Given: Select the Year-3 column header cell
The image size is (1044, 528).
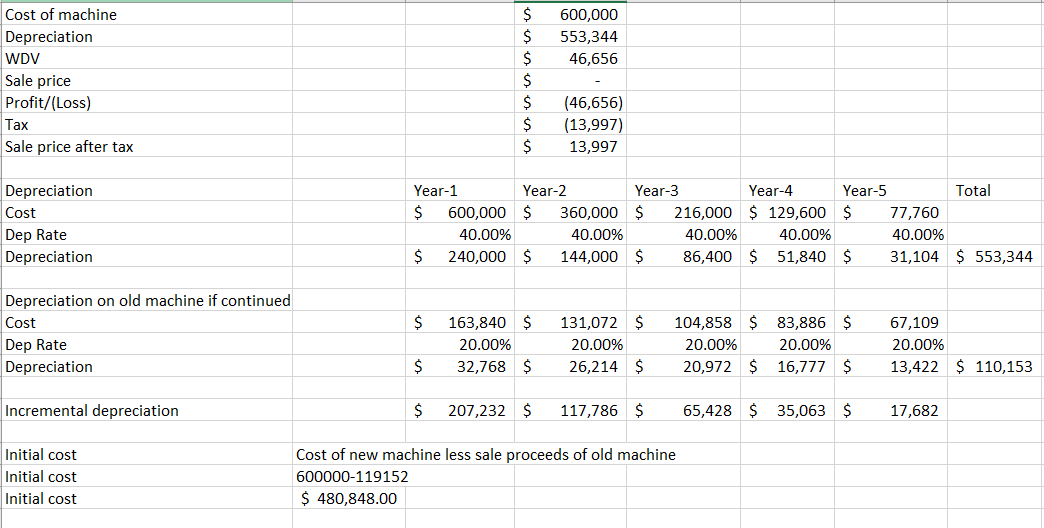Looking at the screenshot, I should [657, 191].
